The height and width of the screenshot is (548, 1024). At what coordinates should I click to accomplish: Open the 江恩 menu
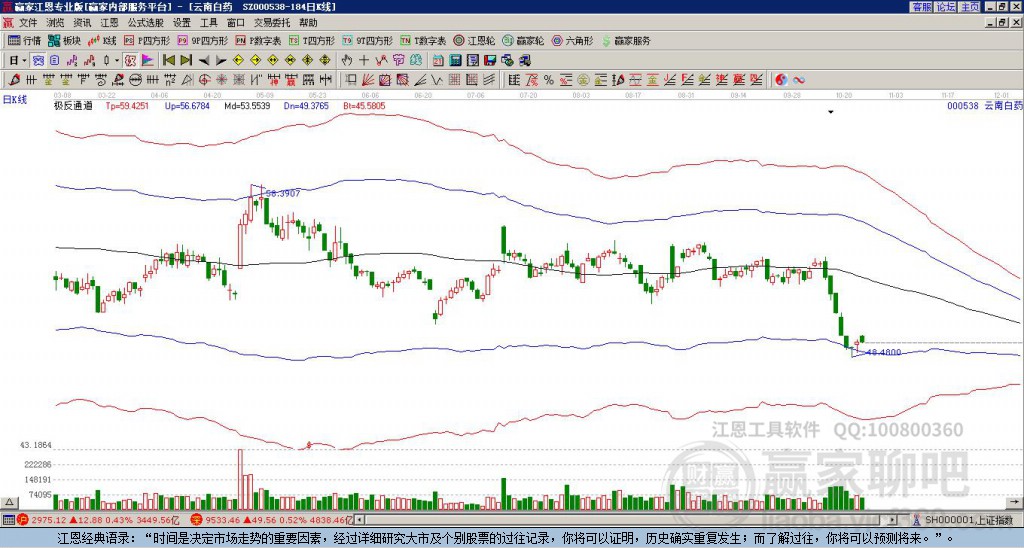pyautogui.click(x=110, y=23)
